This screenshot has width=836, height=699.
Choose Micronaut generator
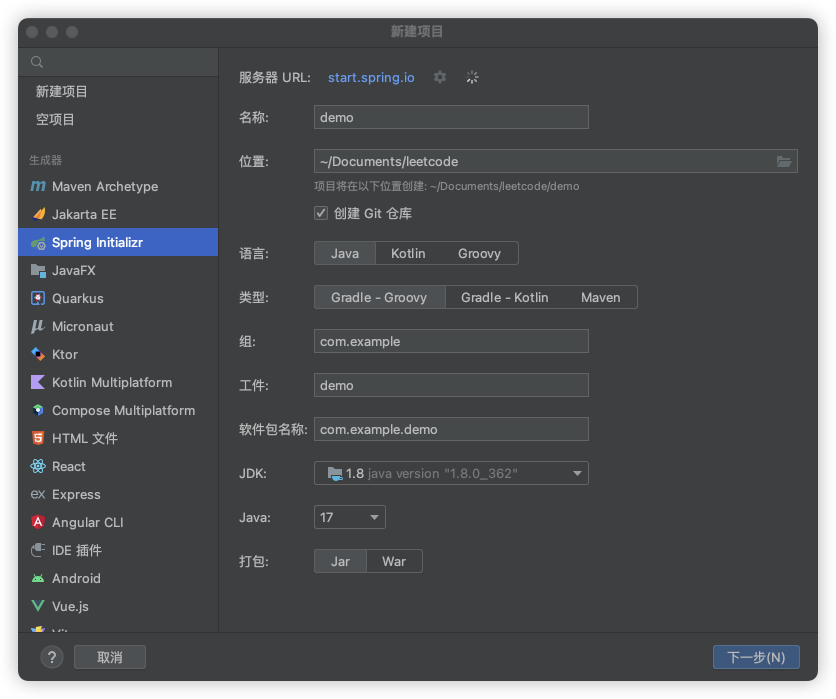coord(118,326)
